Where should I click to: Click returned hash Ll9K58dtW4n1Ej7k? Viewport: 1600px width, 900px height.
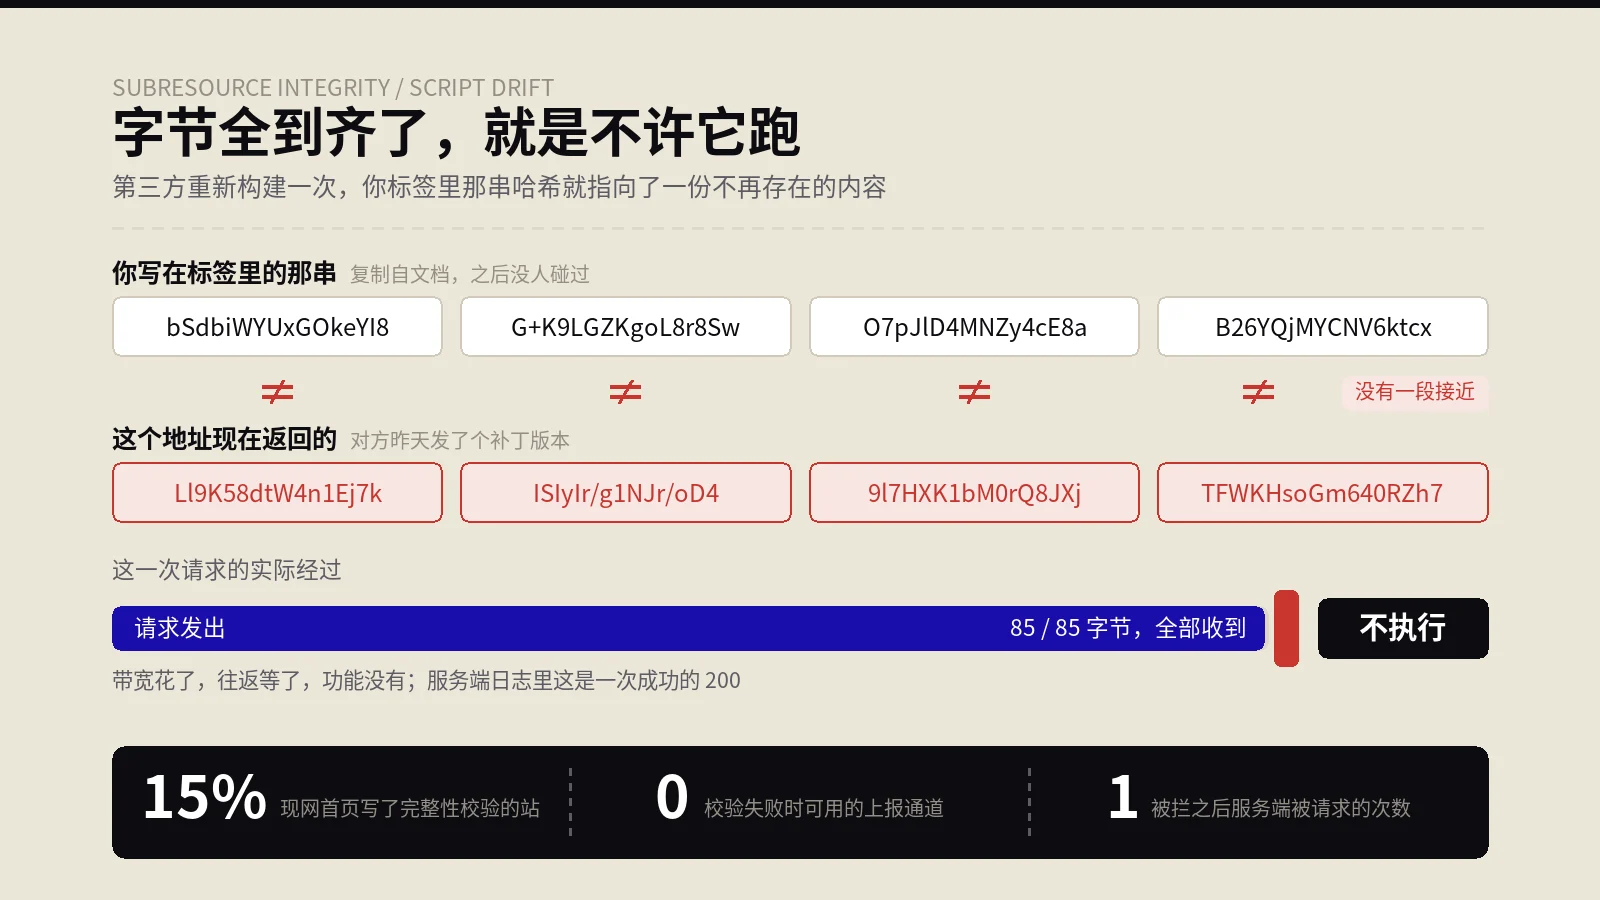point(277,493)
